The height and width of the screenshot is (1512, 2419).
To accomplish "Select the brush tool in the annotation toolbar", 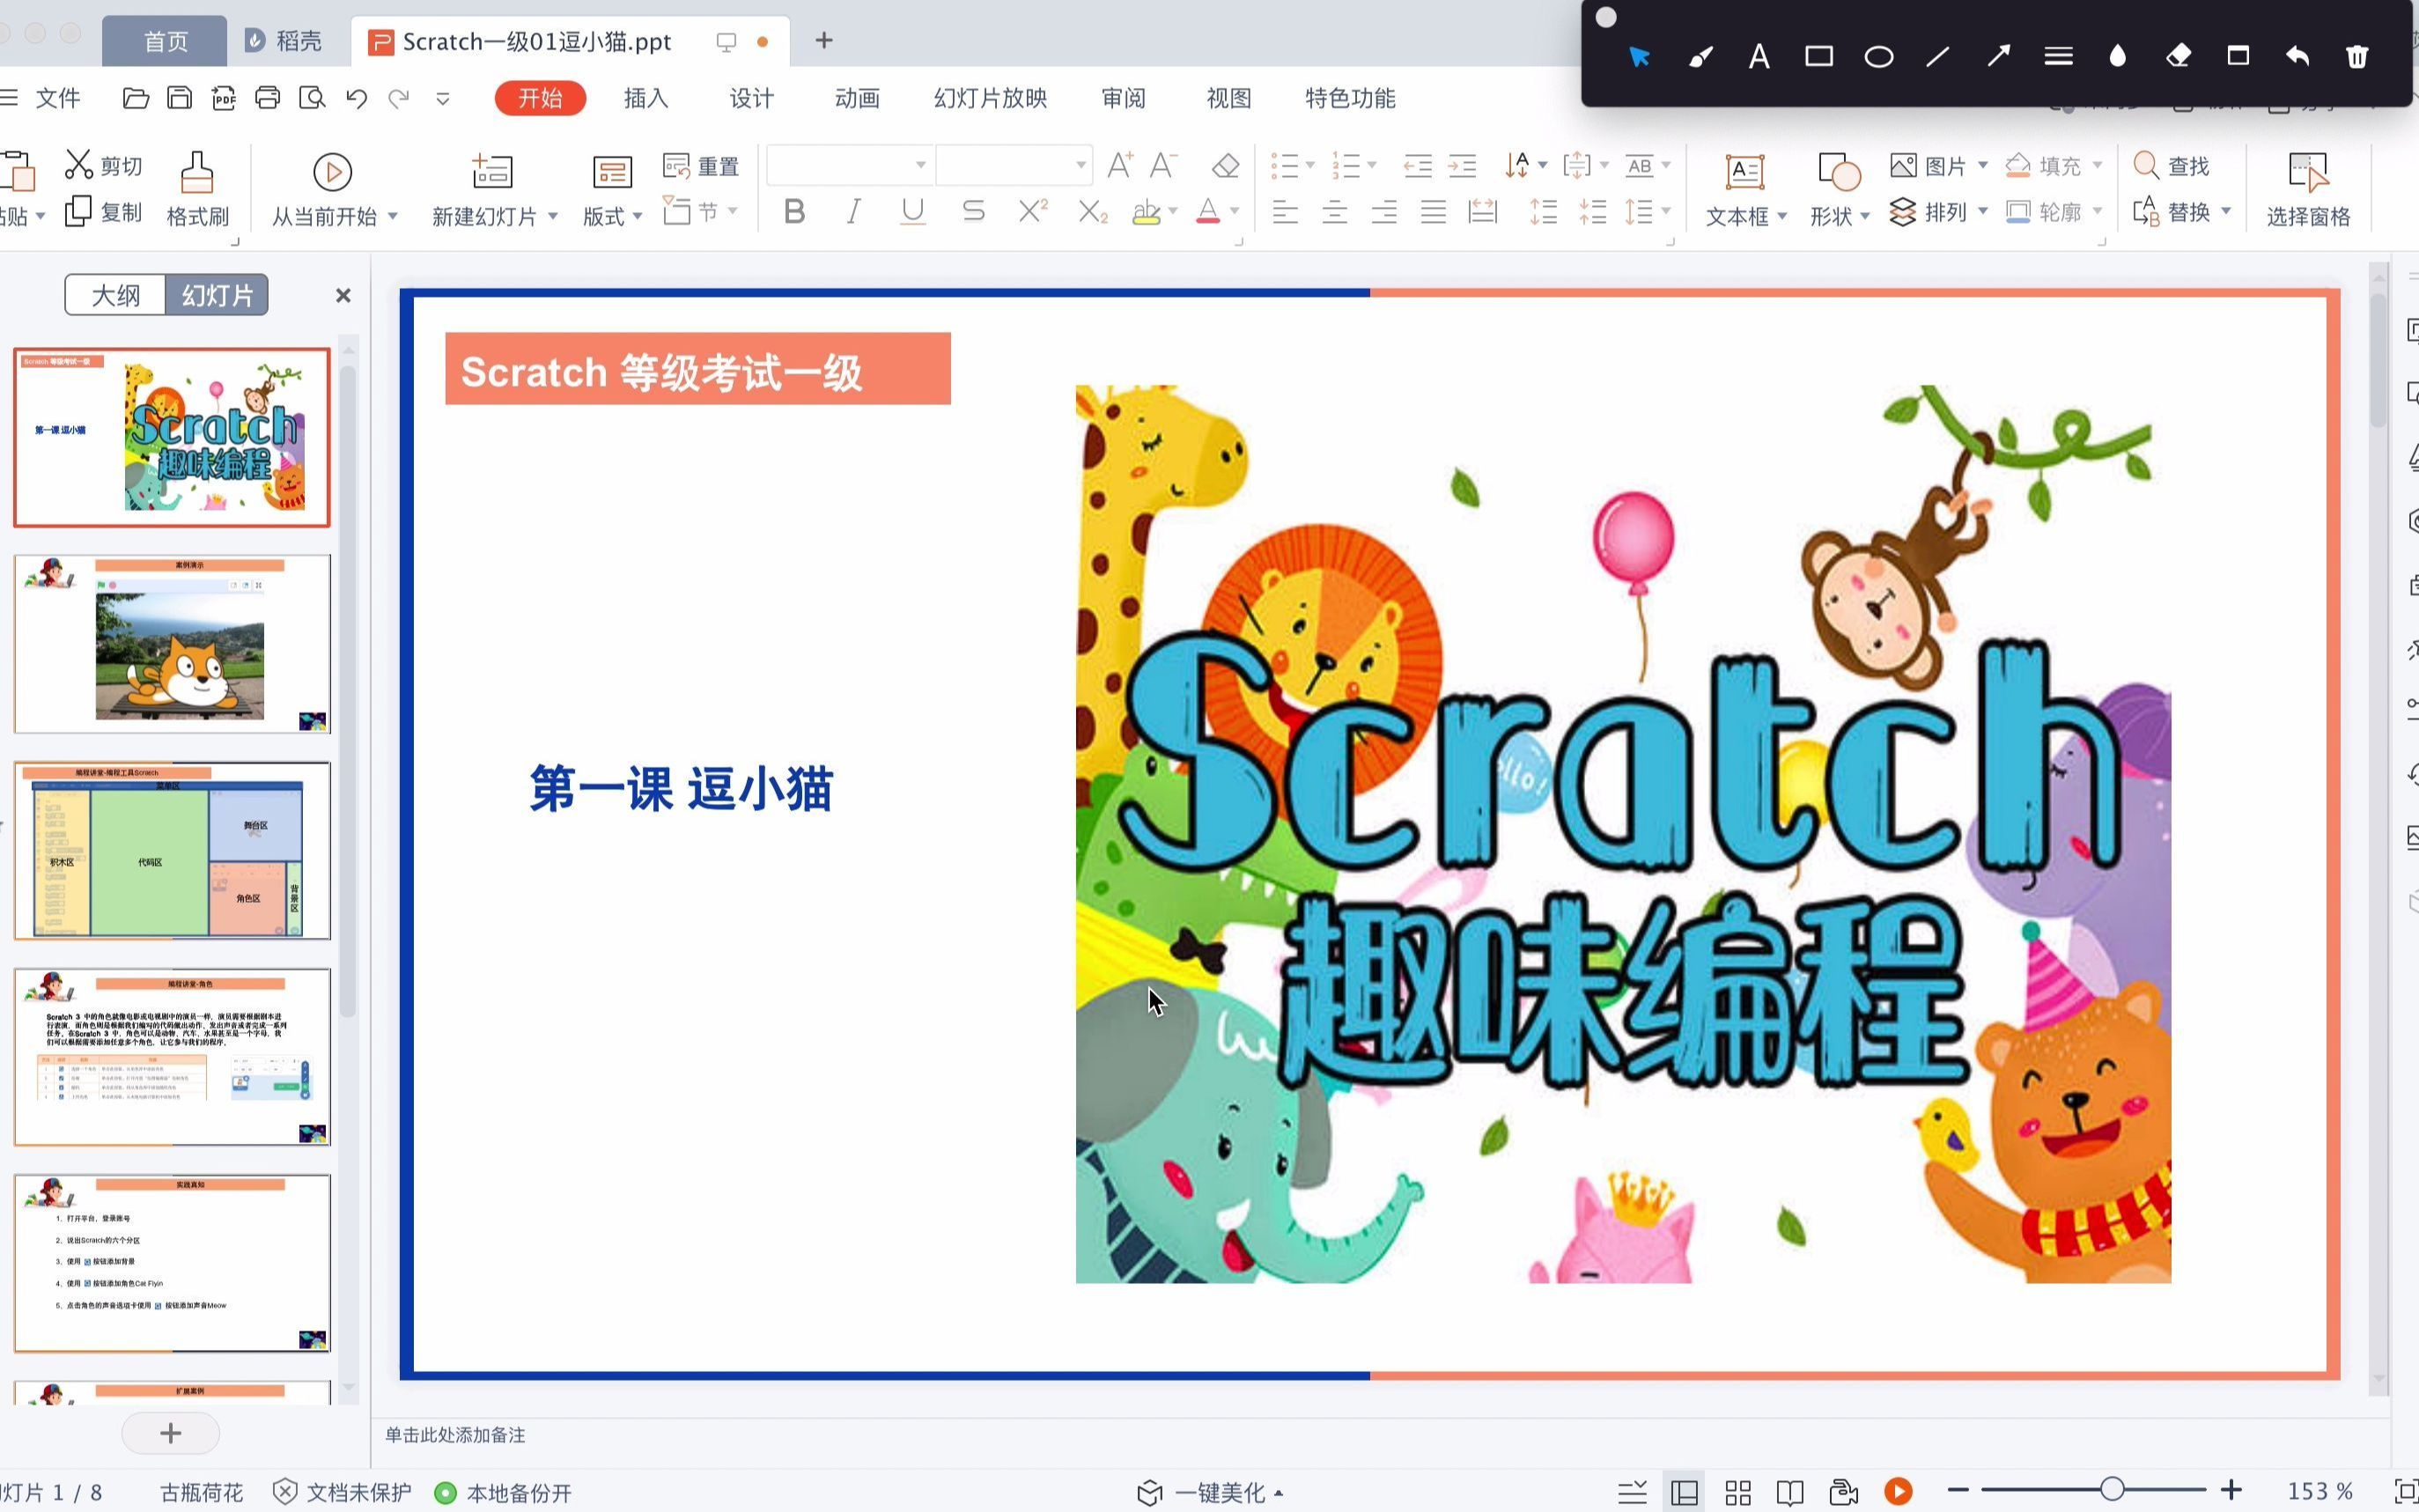I will click(x=1700, y=57).
